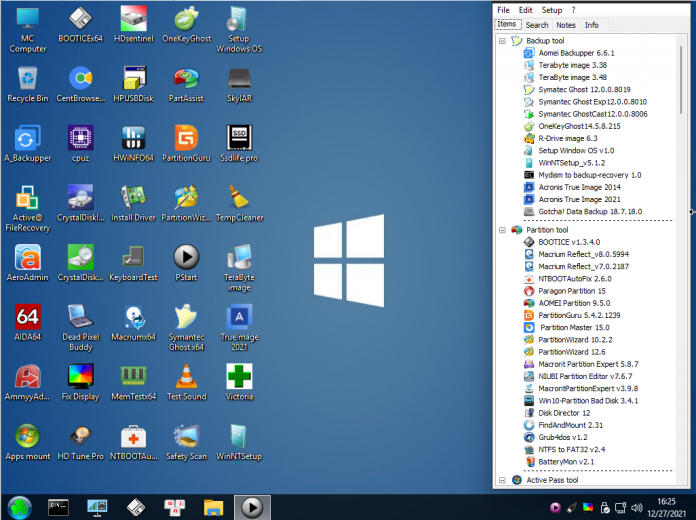Open the Dead Pixel Buddy icon
Image resolution: width=696 pixels, height=520 pixels.
[x=80, y=328]
